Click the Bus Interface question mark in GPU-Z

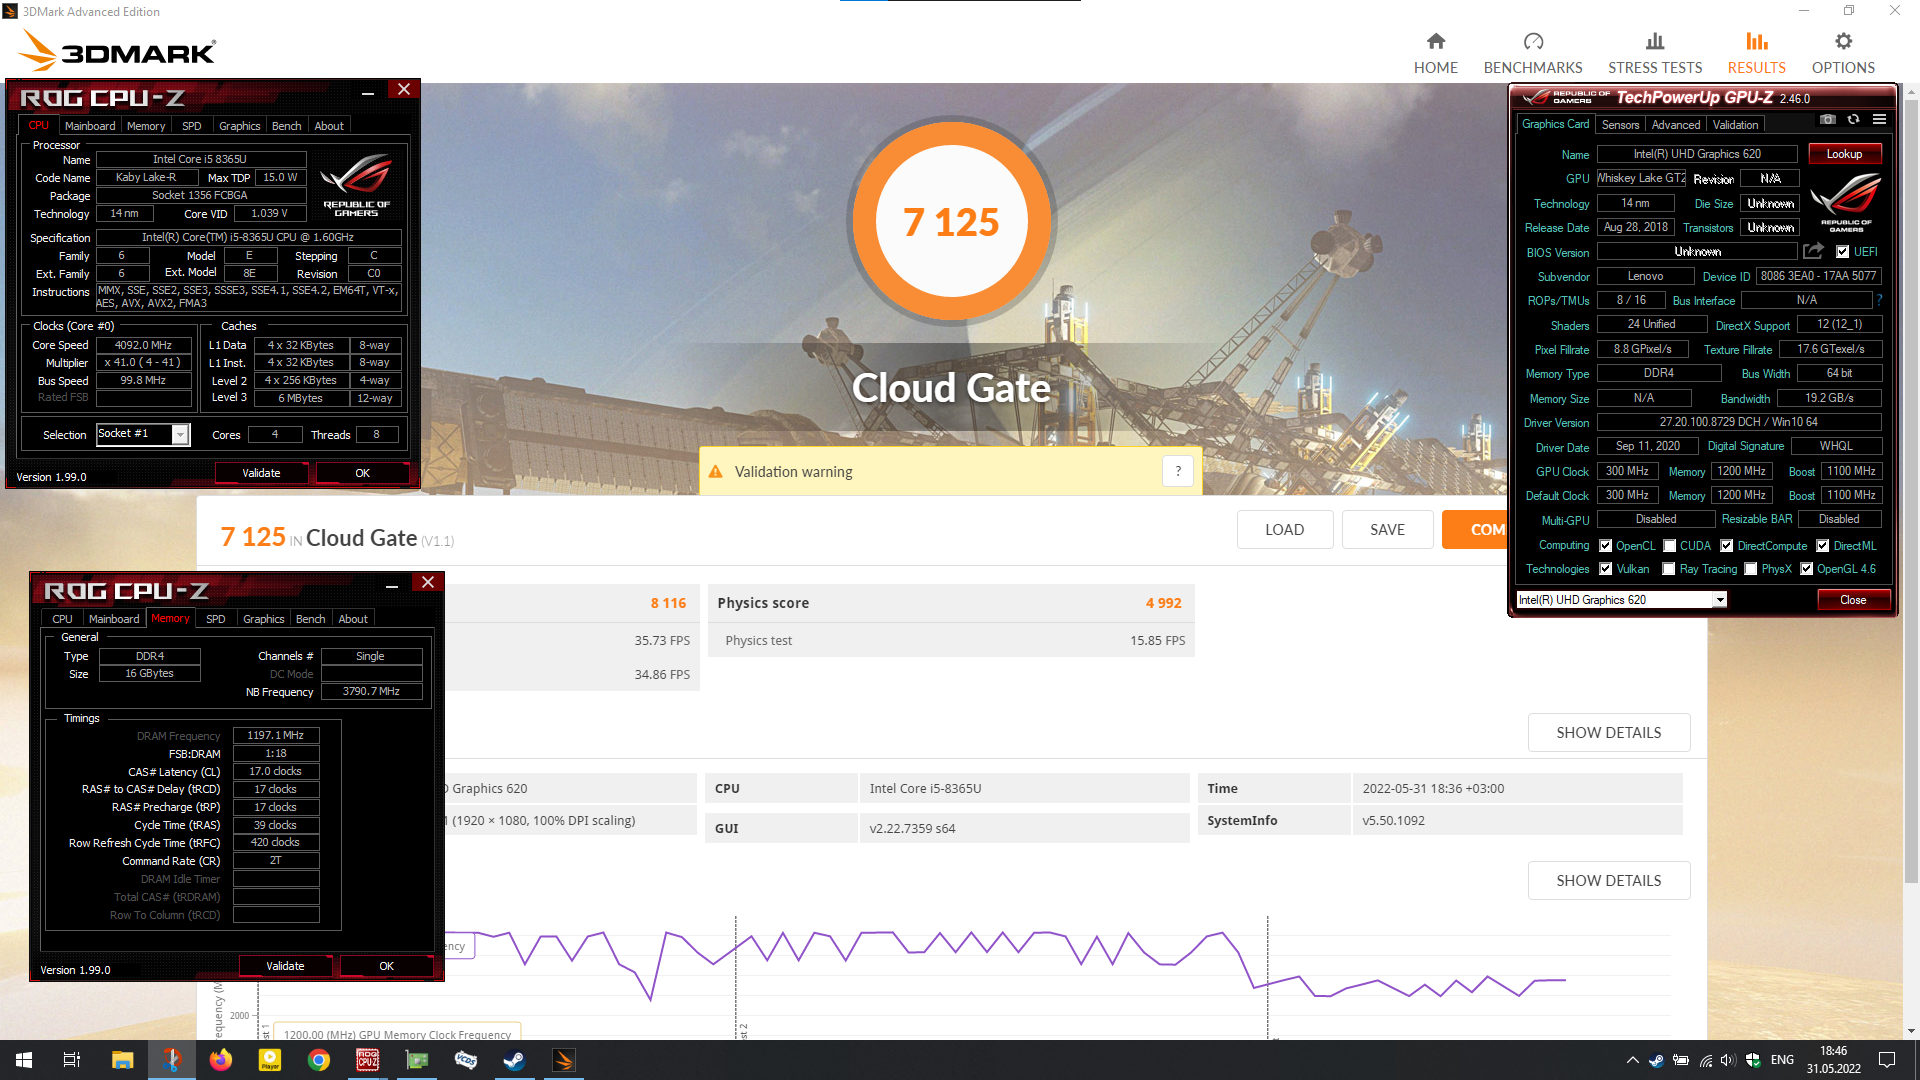(x=1879, y=300)
